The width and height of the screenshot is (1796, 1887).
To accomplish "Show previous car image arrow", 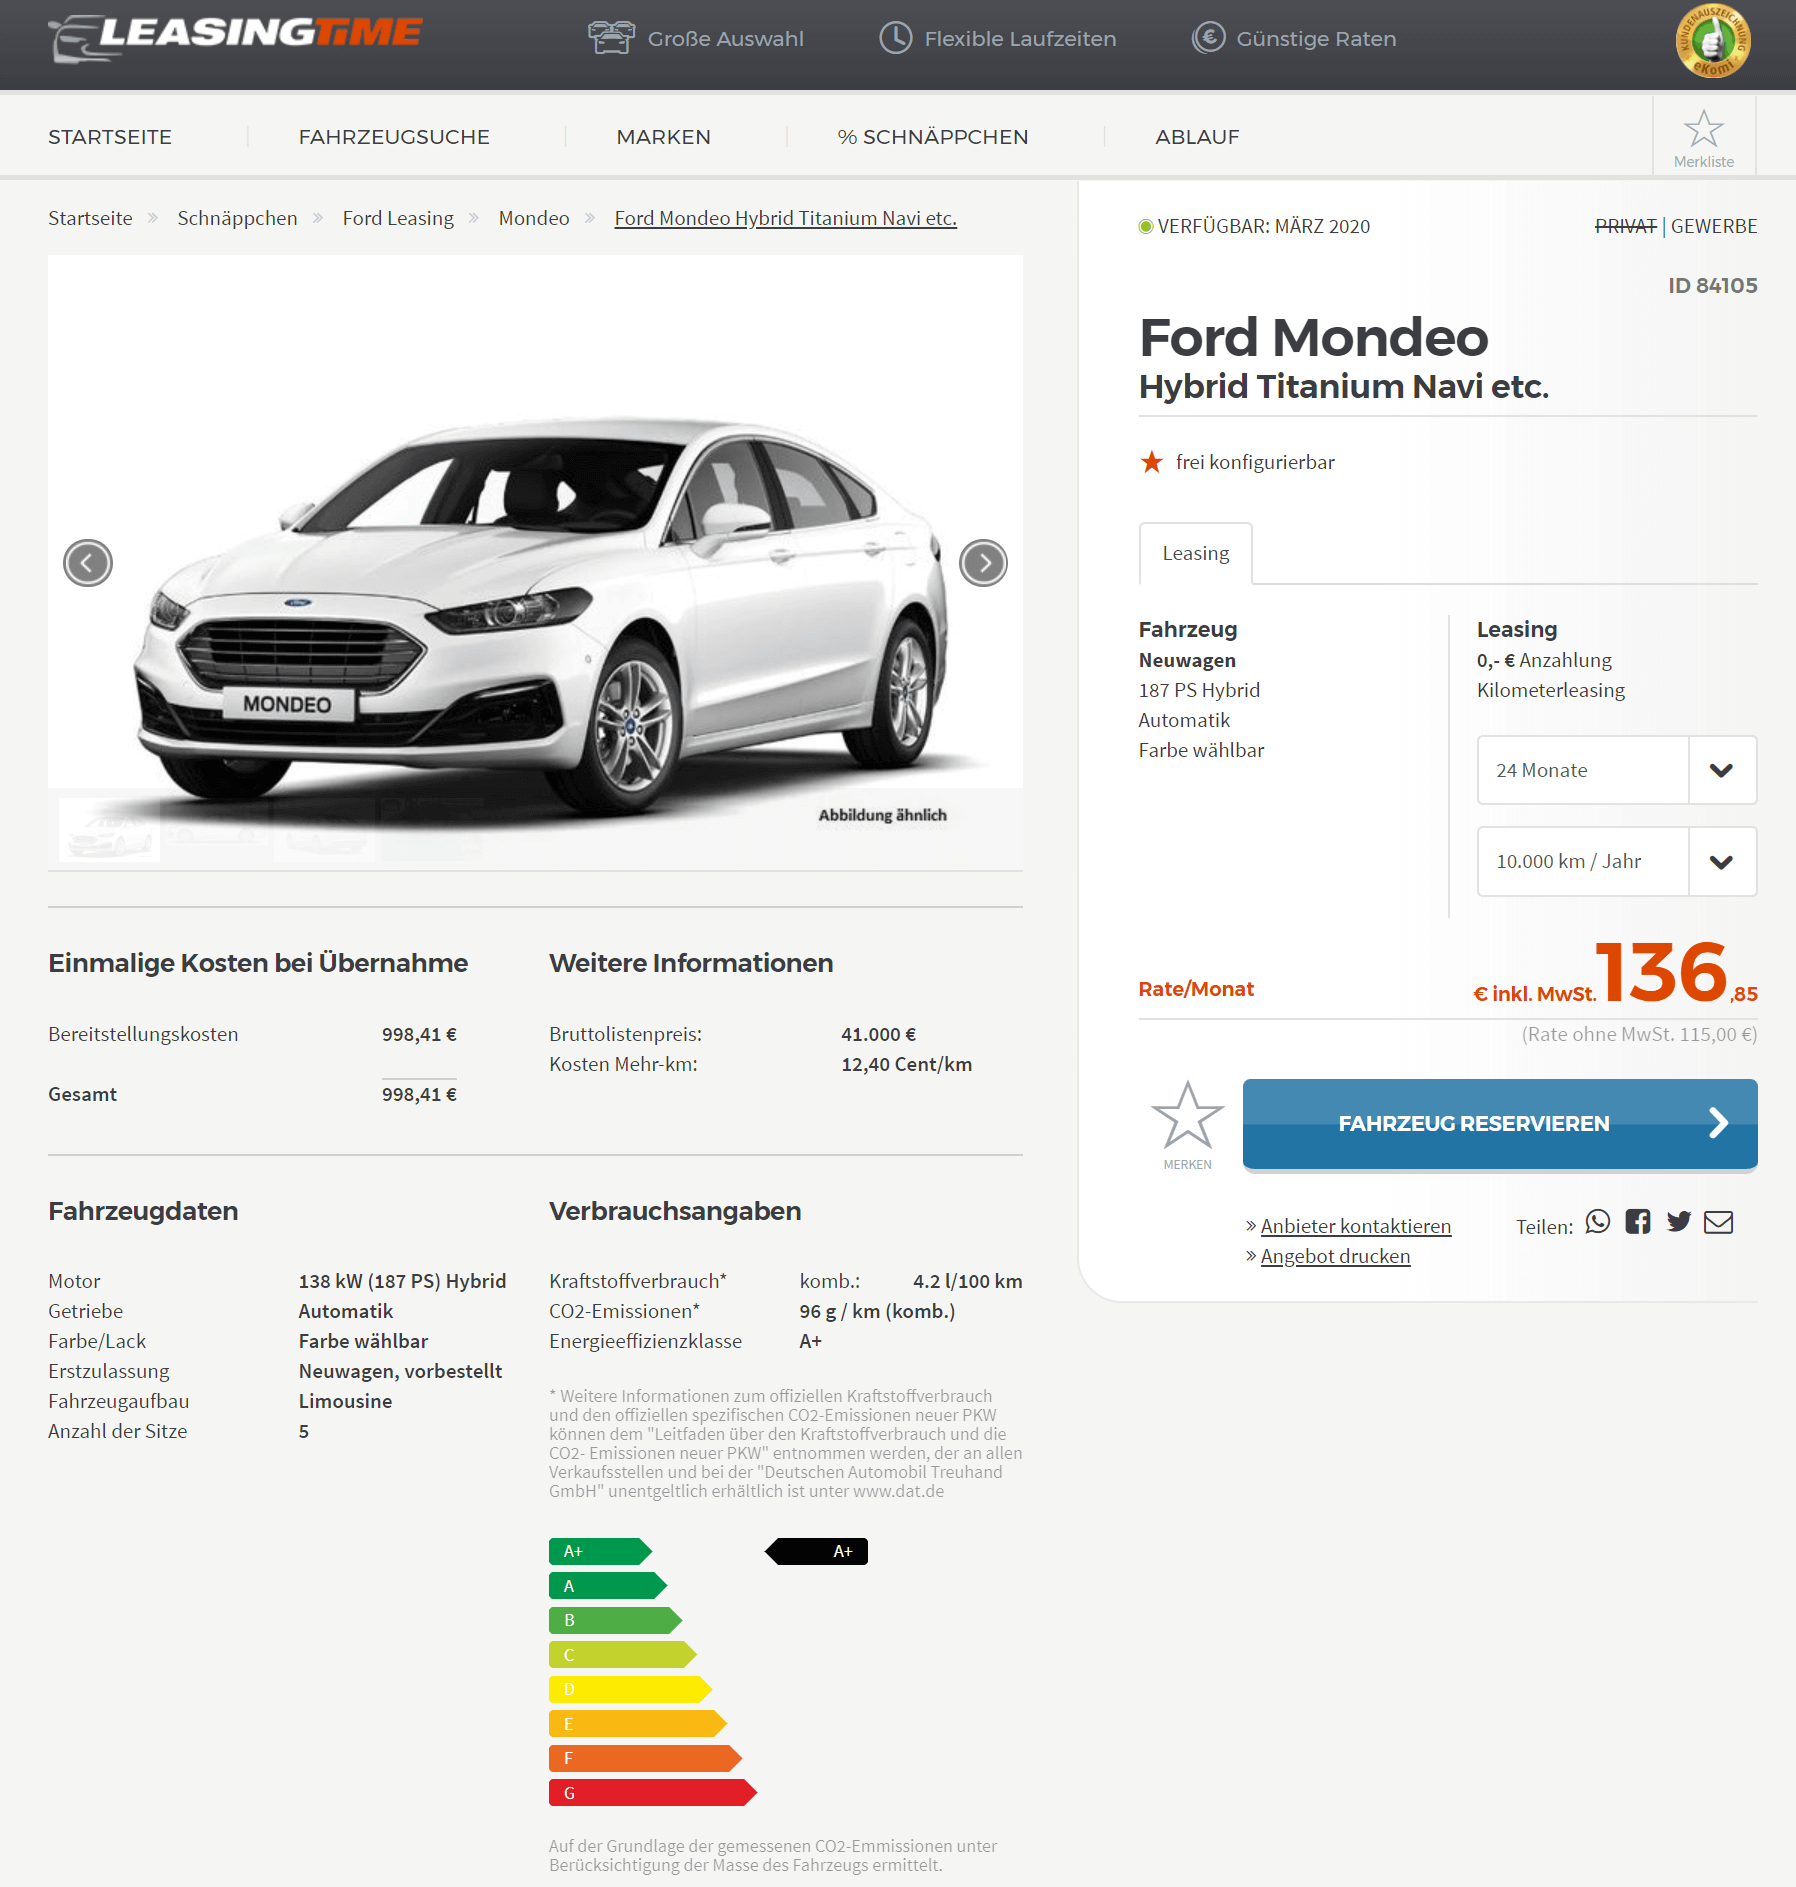I will [x=88, y=563].
